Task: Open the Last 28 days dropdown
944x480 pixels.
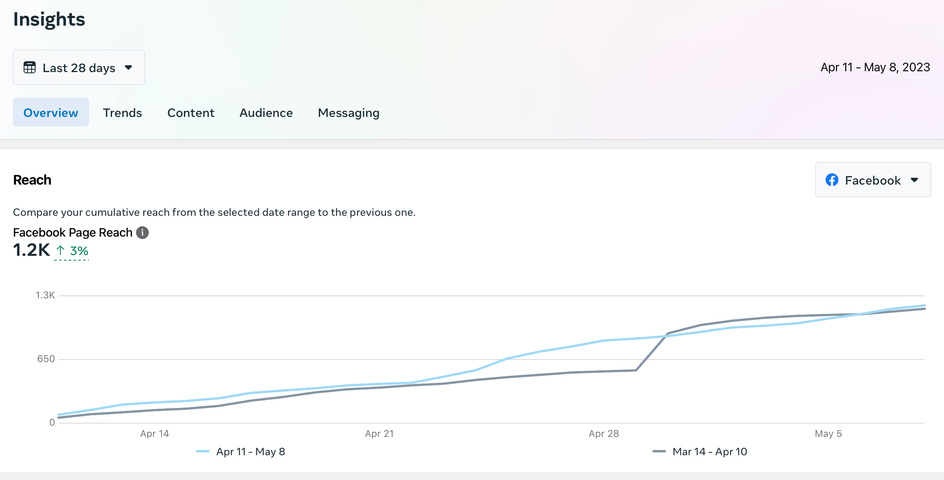Action: pyautogui.click(x=79, y=68)
